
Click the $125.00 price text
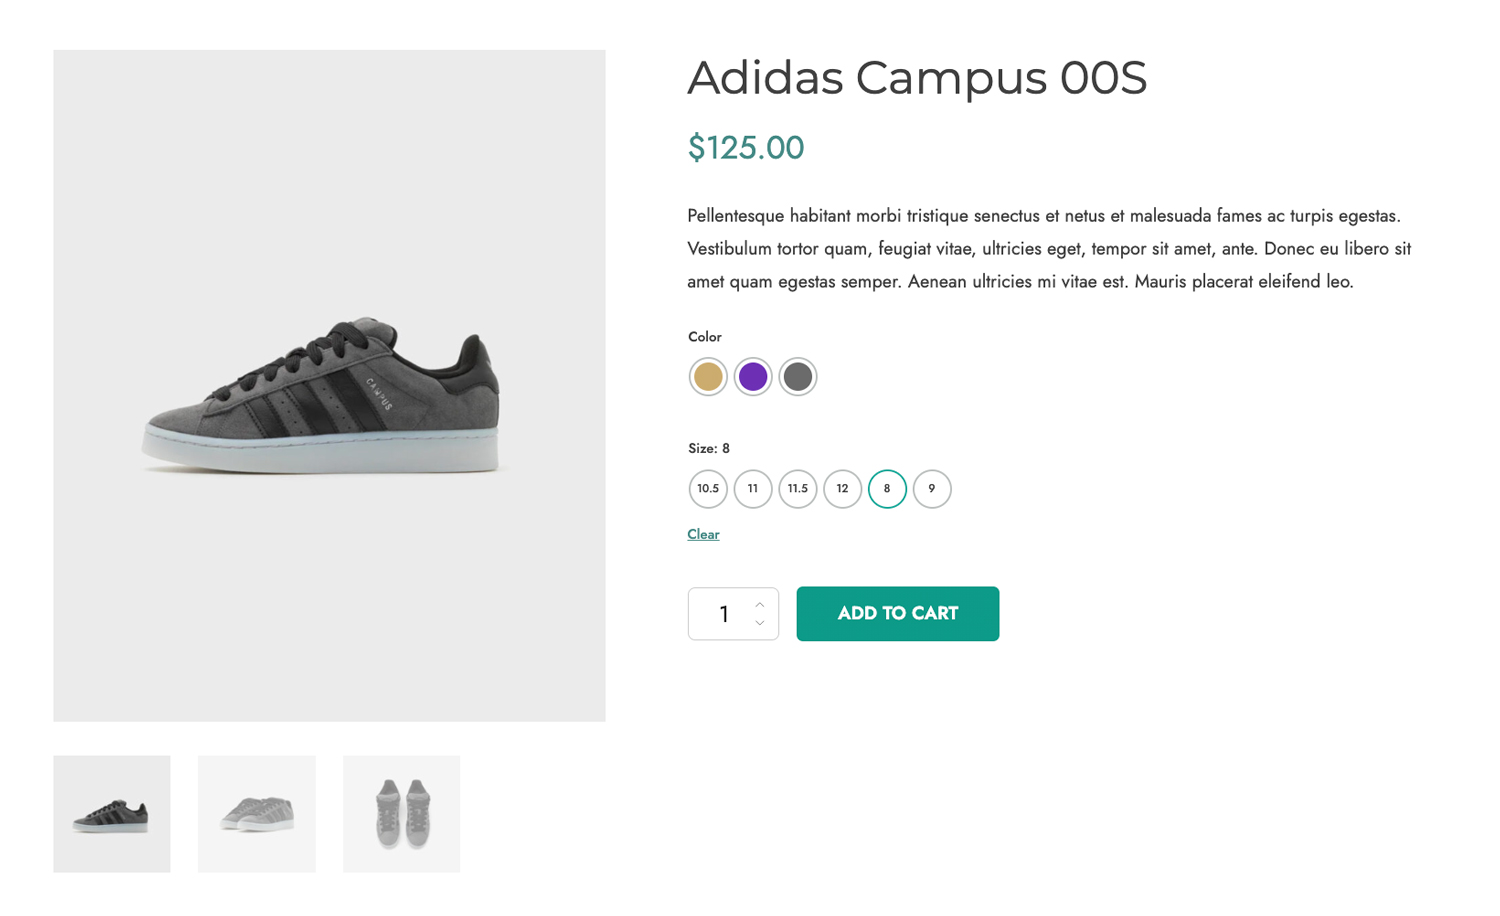click(746, 148)
